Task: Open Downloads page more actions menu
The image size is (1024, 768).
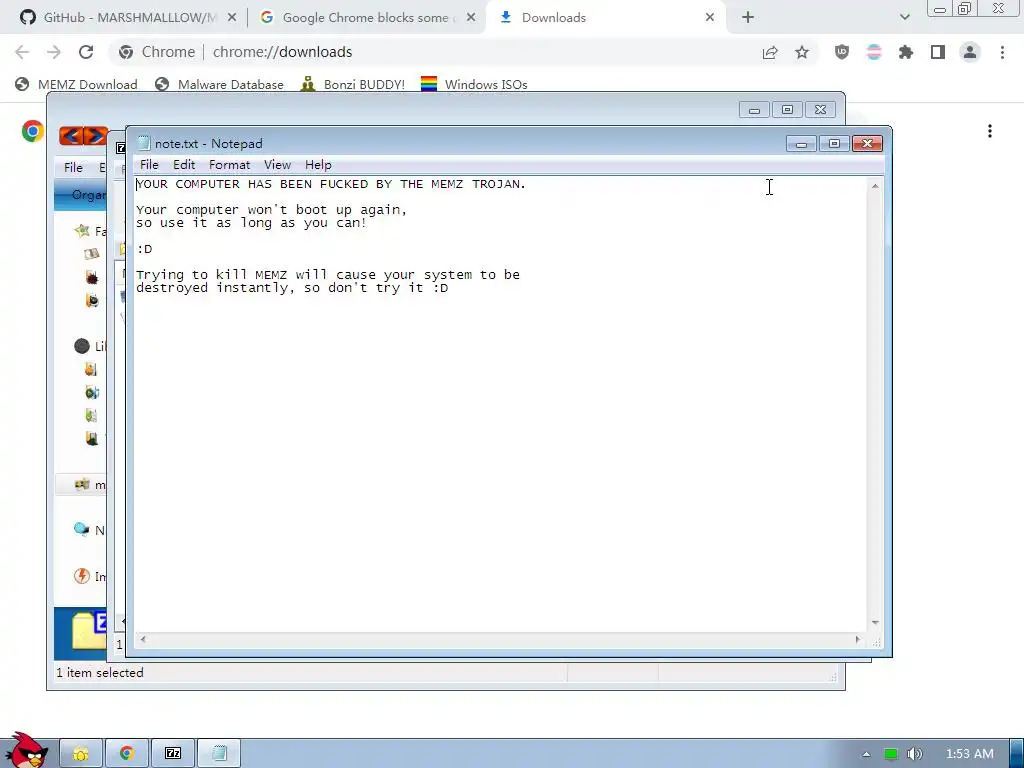Action: [990, 131]
